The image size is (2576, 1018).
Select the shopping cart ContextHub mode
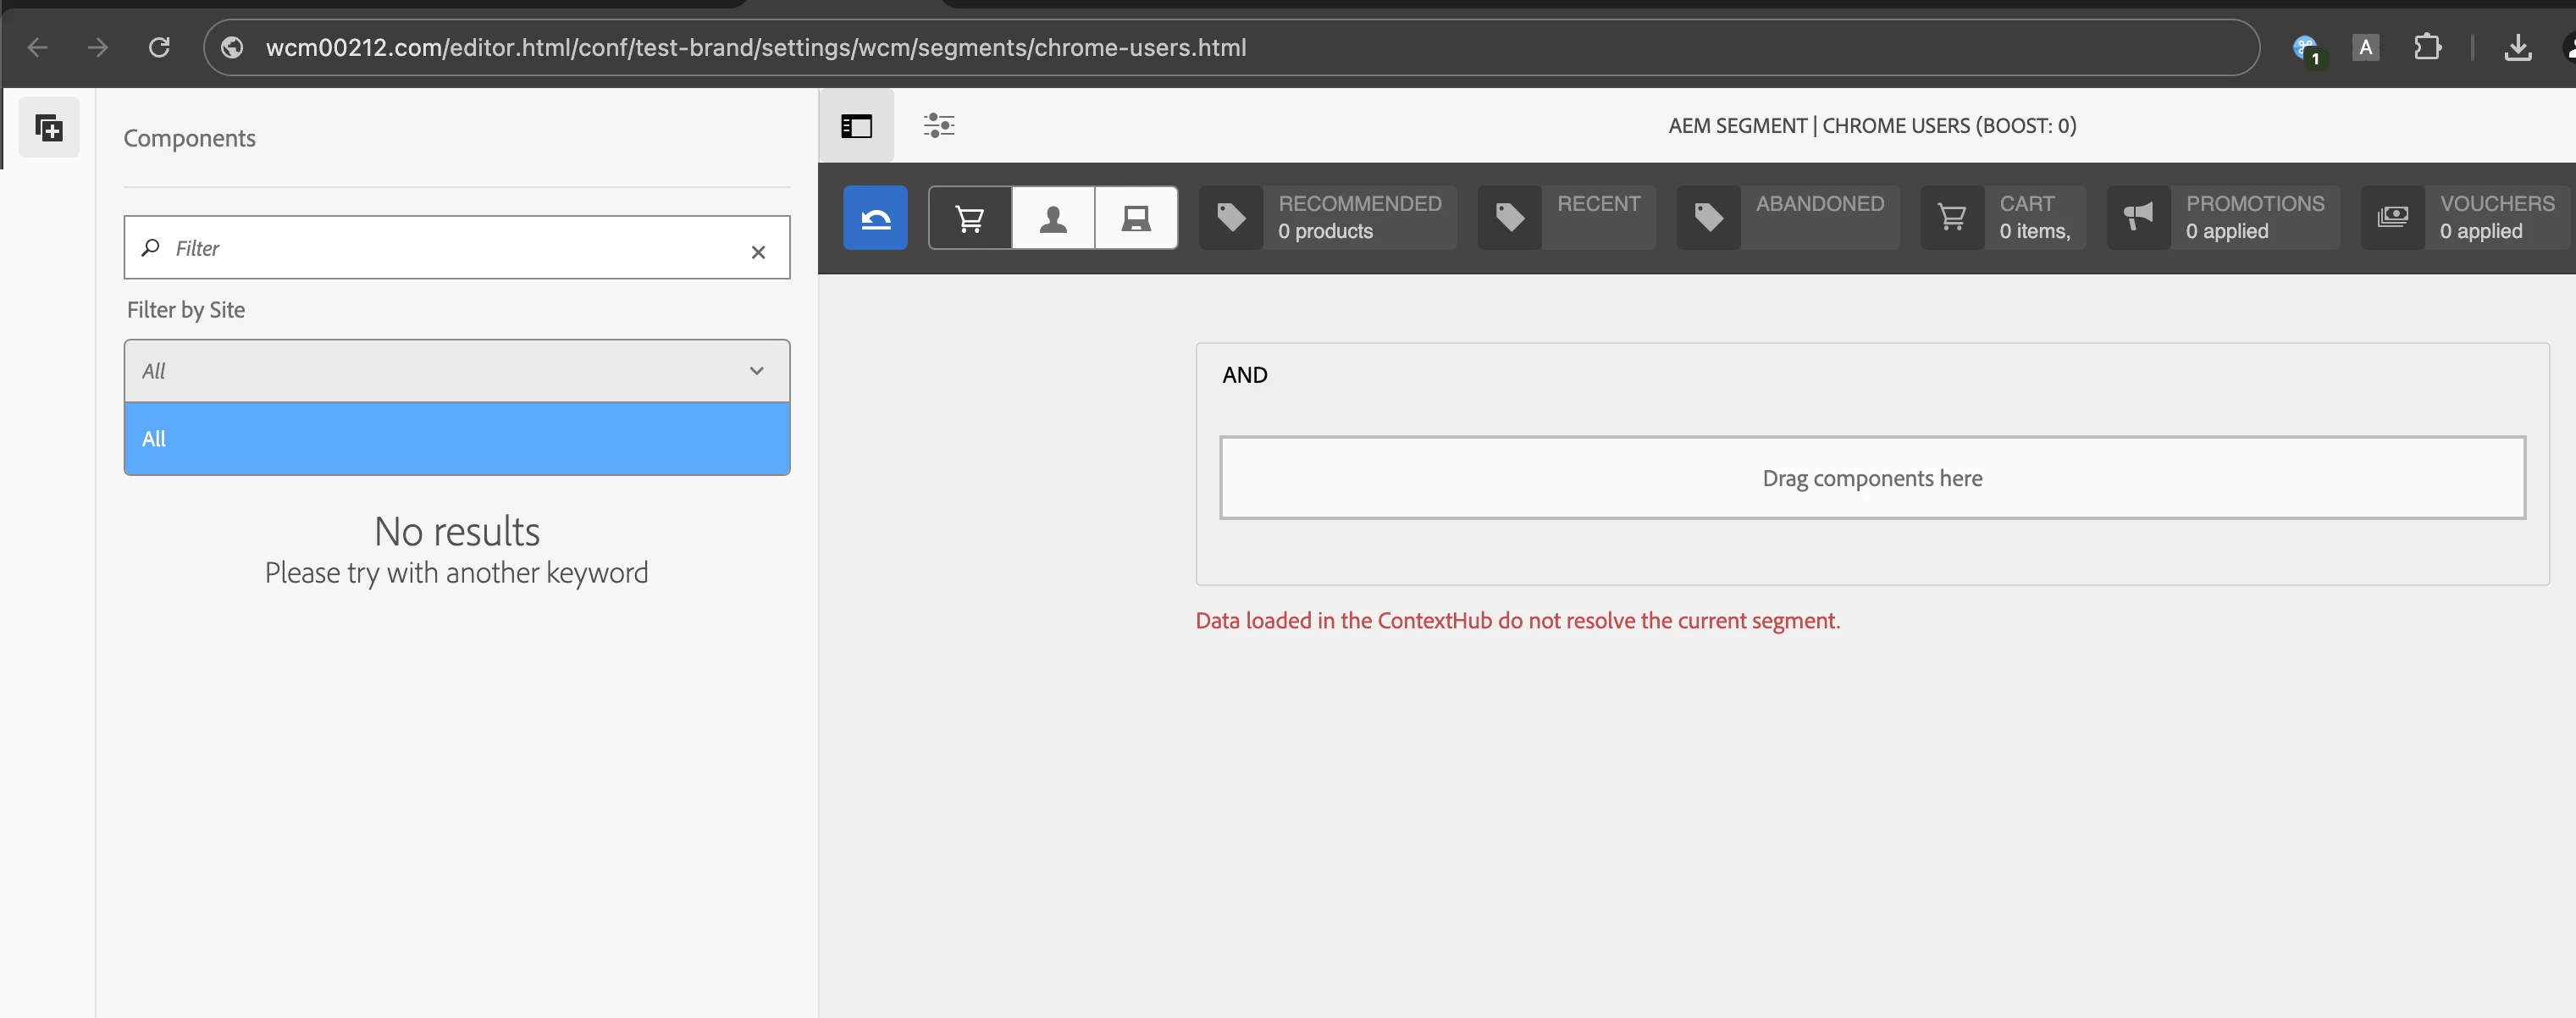(x=970, y=218)
